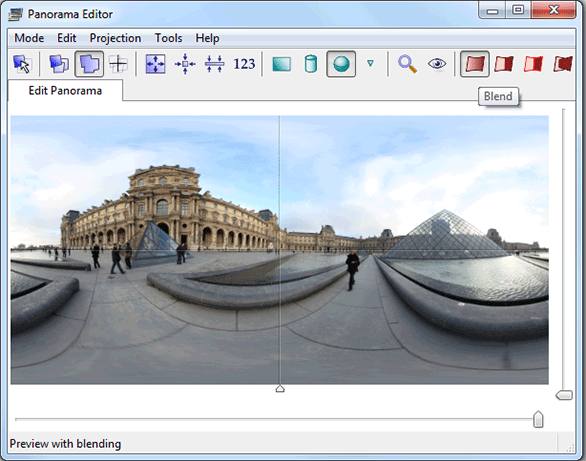Open numerical transform 123 tool
Viewport: 586px width, 461px height.
(244, 64)
